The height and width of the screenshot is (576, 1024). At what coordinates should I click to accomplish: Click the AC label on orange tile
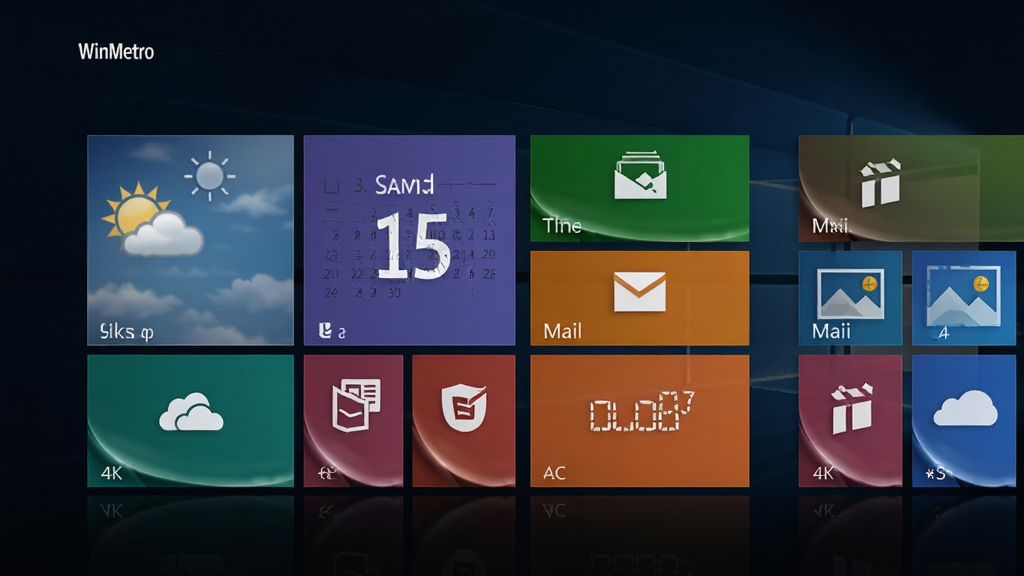pyautogui.click(x=554, y=473)
